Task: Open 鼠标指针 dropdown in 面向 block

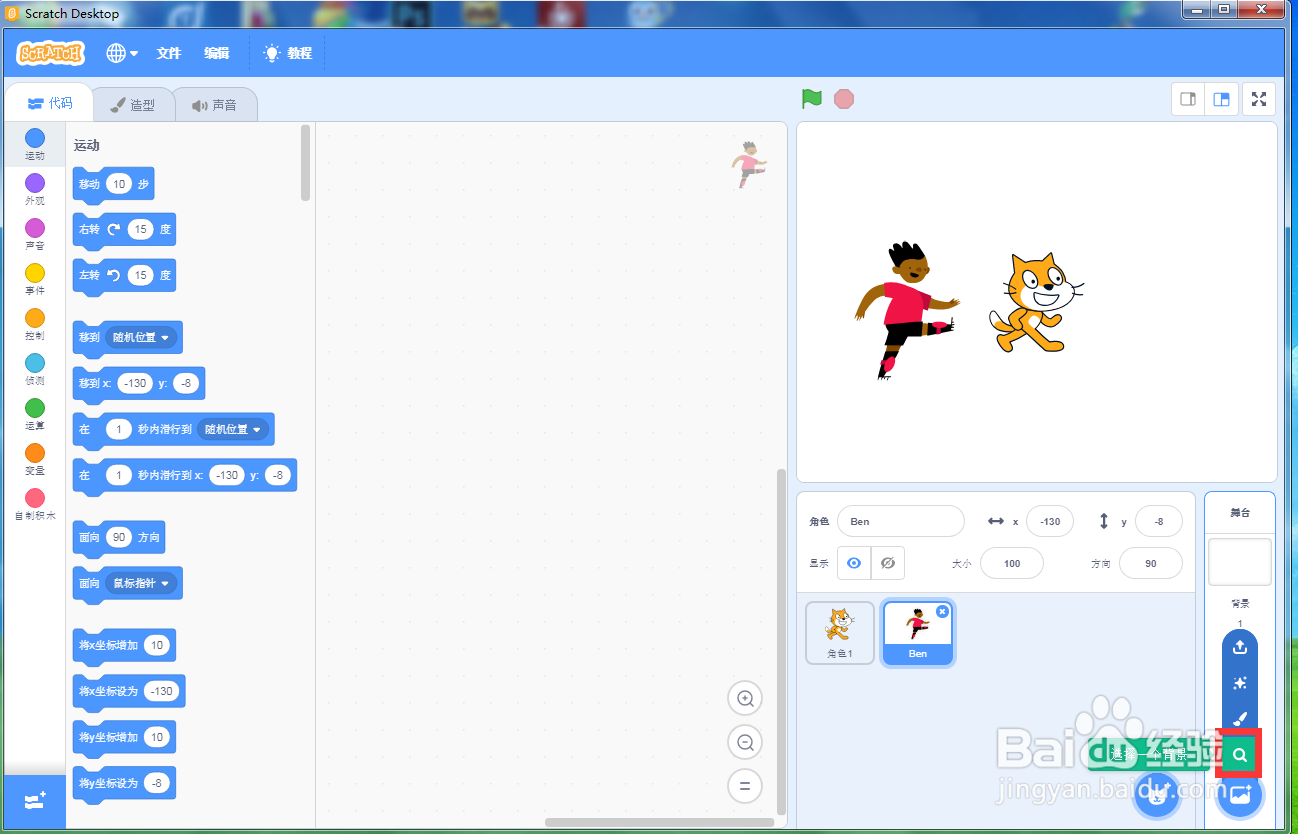Action: pyautogui.click(x=141, y=582)
